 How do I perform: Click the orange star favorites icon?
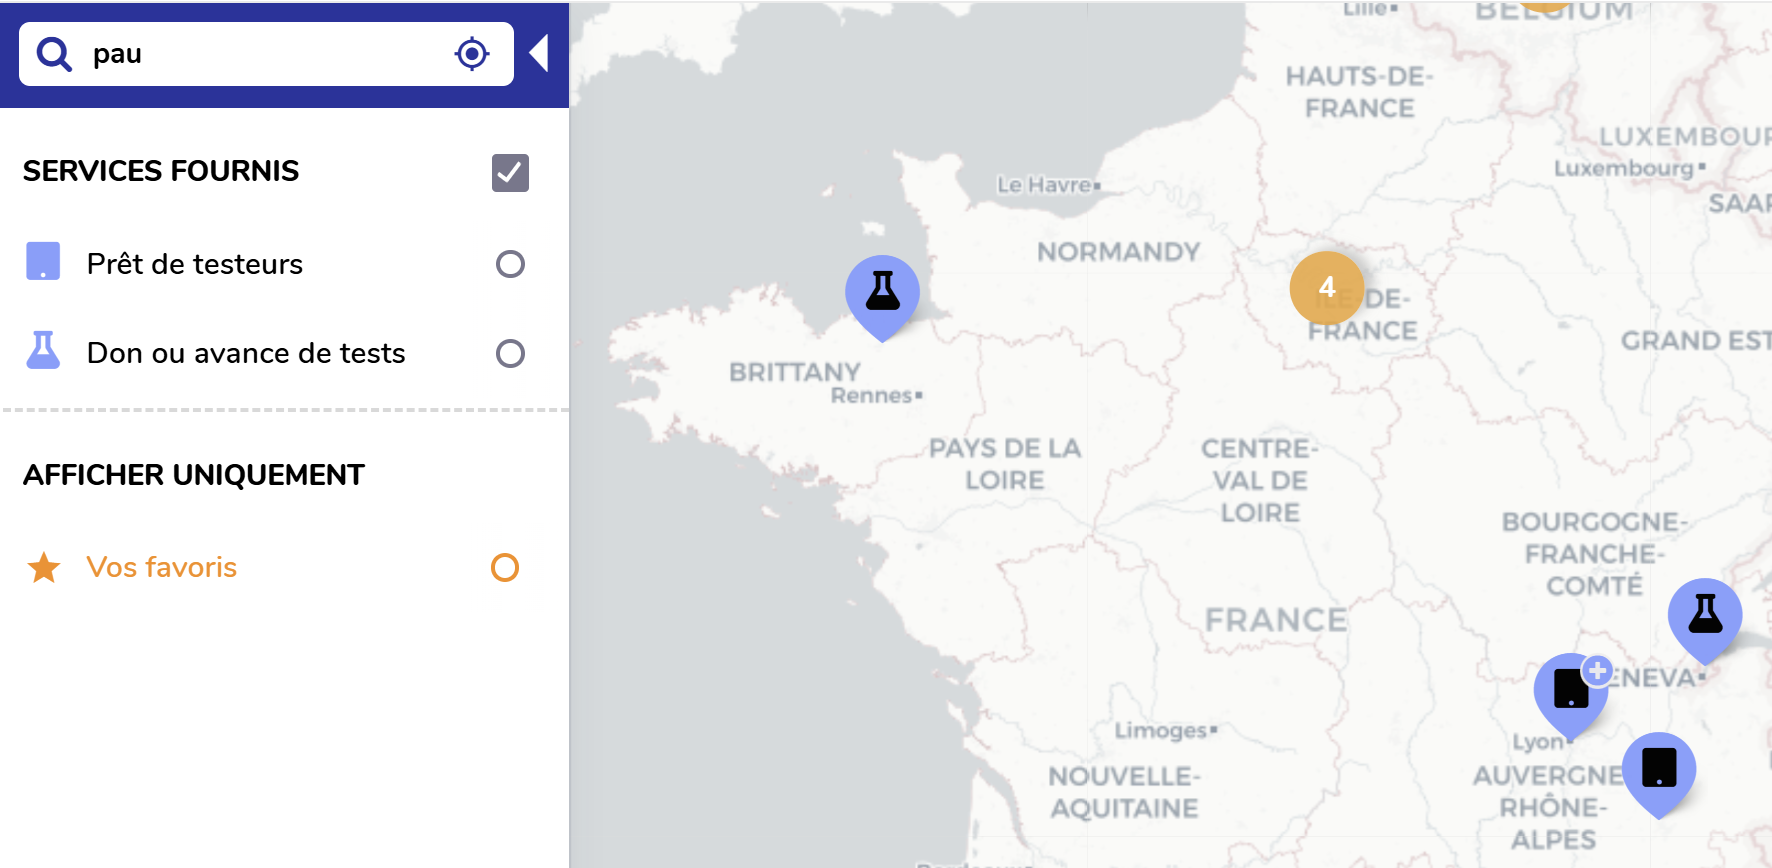click(44, 568)
